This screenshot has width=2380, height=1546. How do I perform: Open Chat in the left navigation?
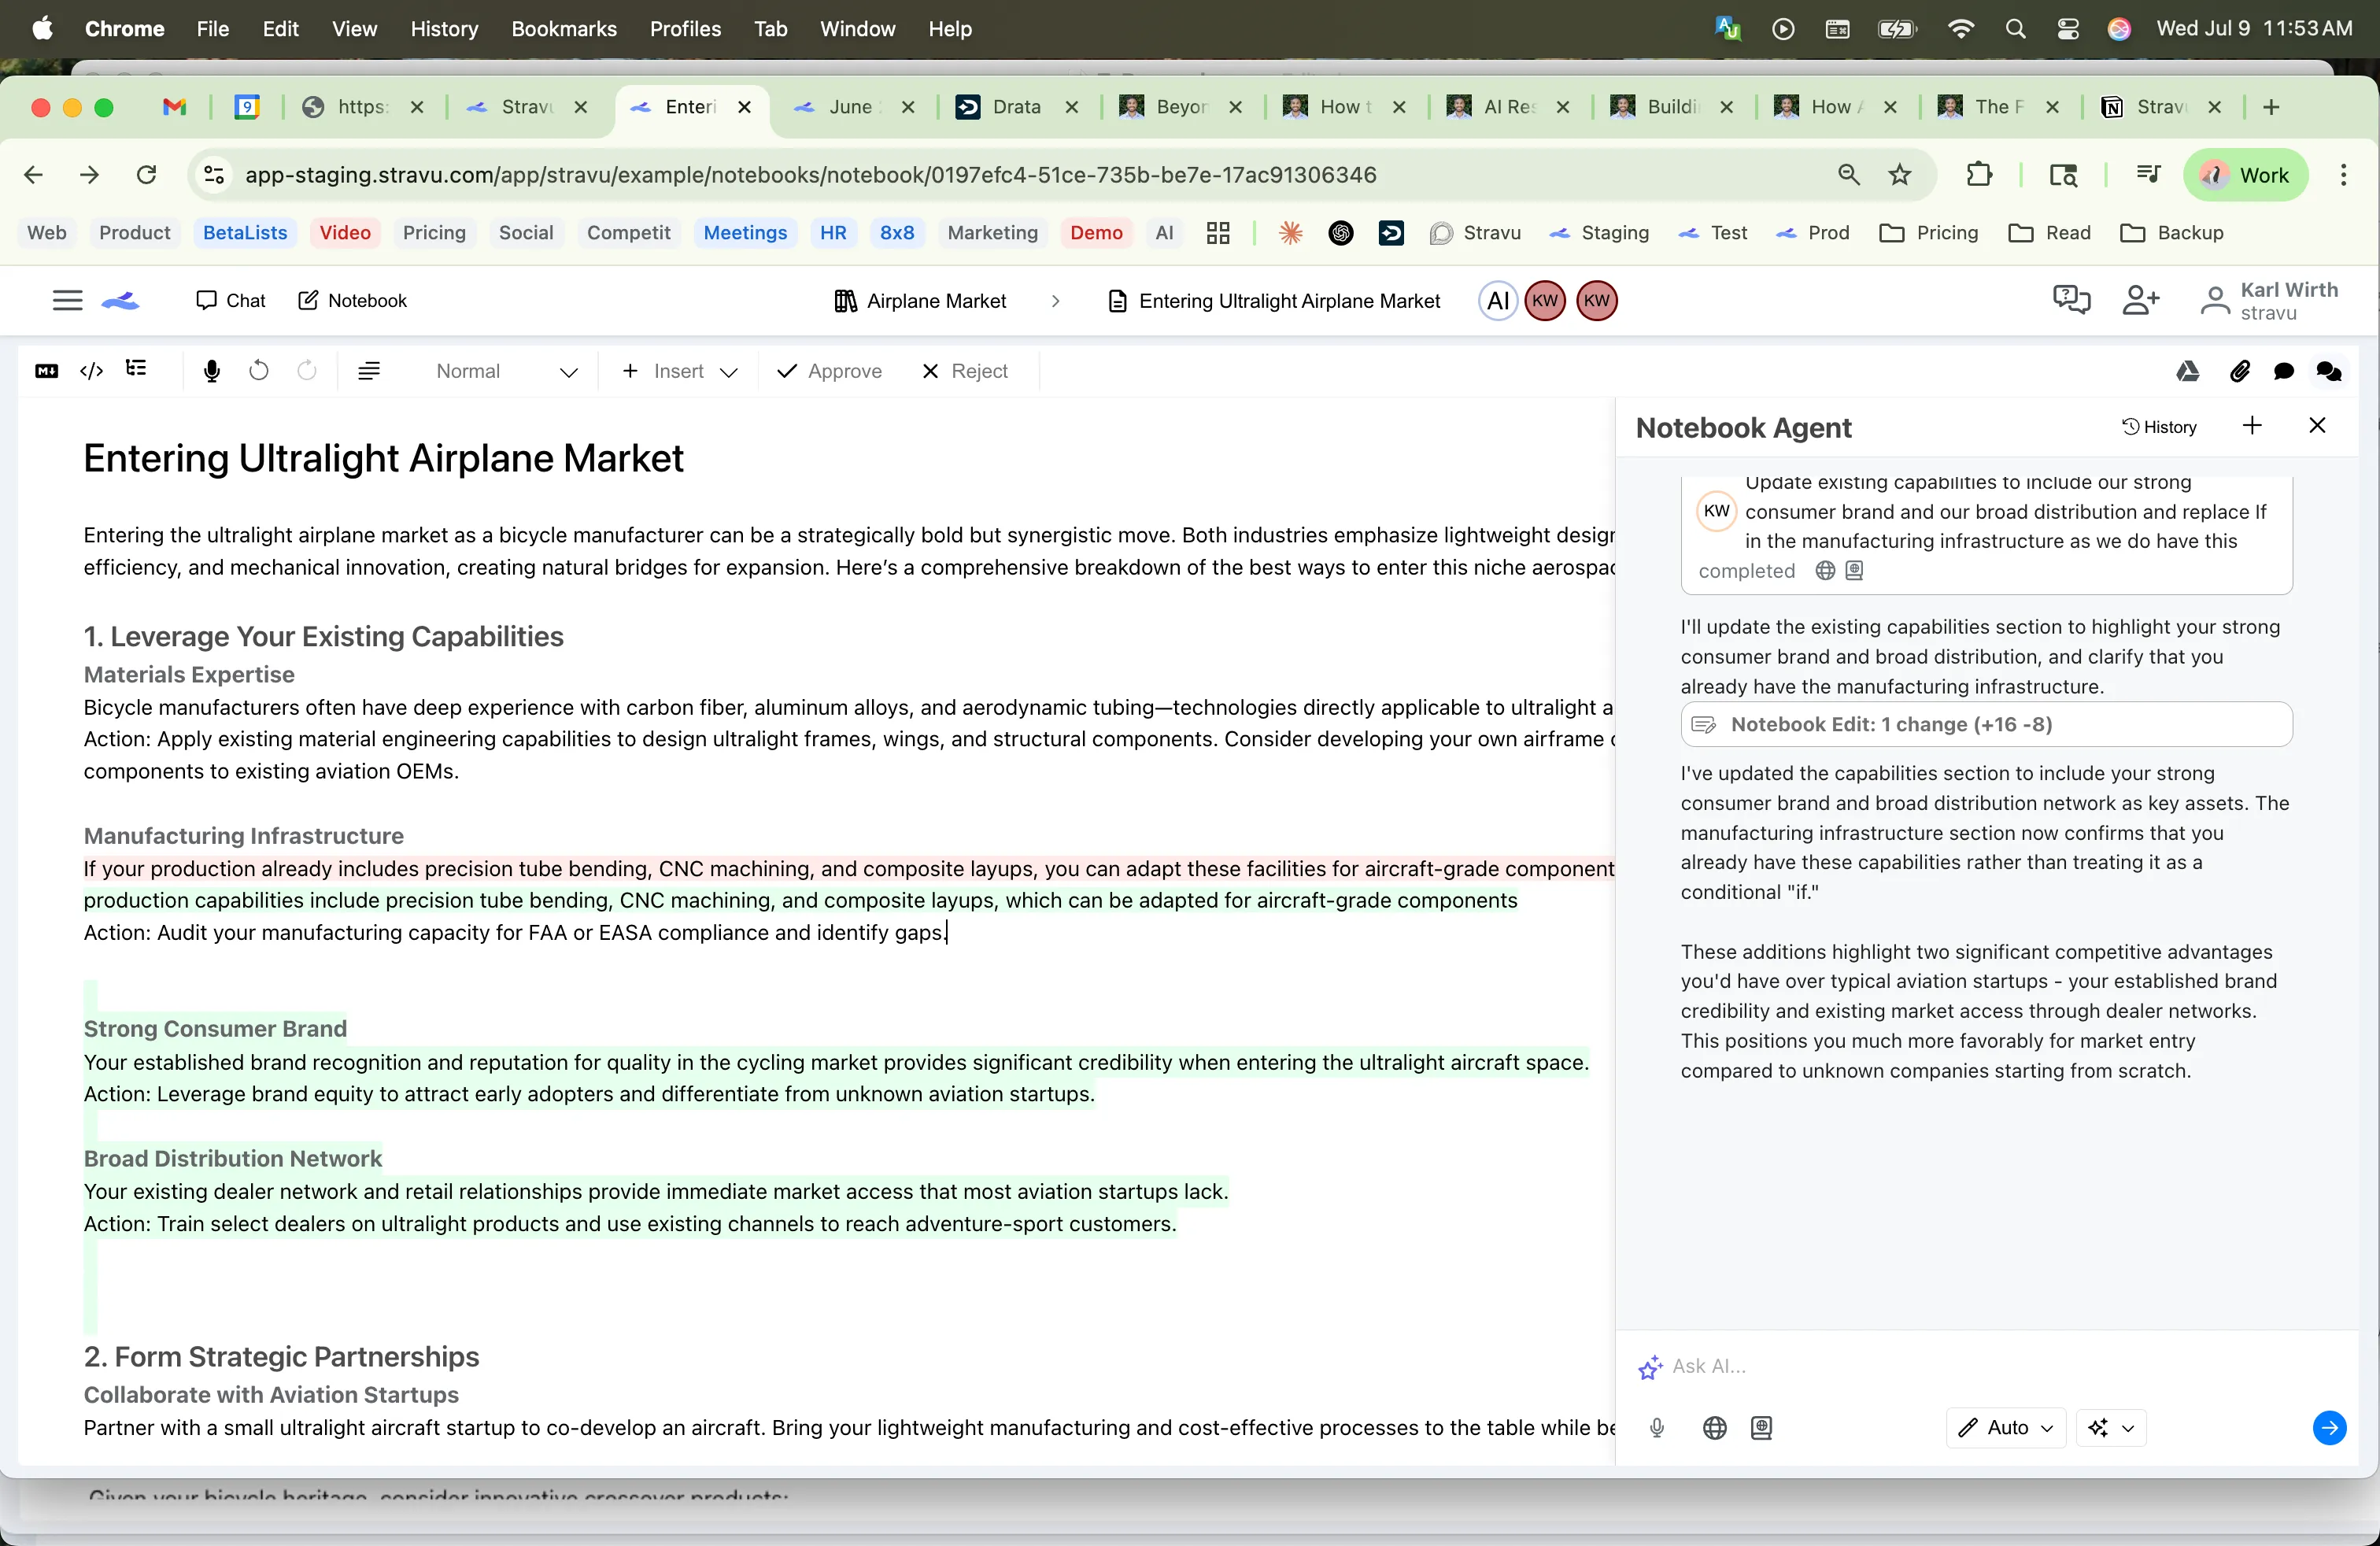pyautogui.click(x=231, y=300)
